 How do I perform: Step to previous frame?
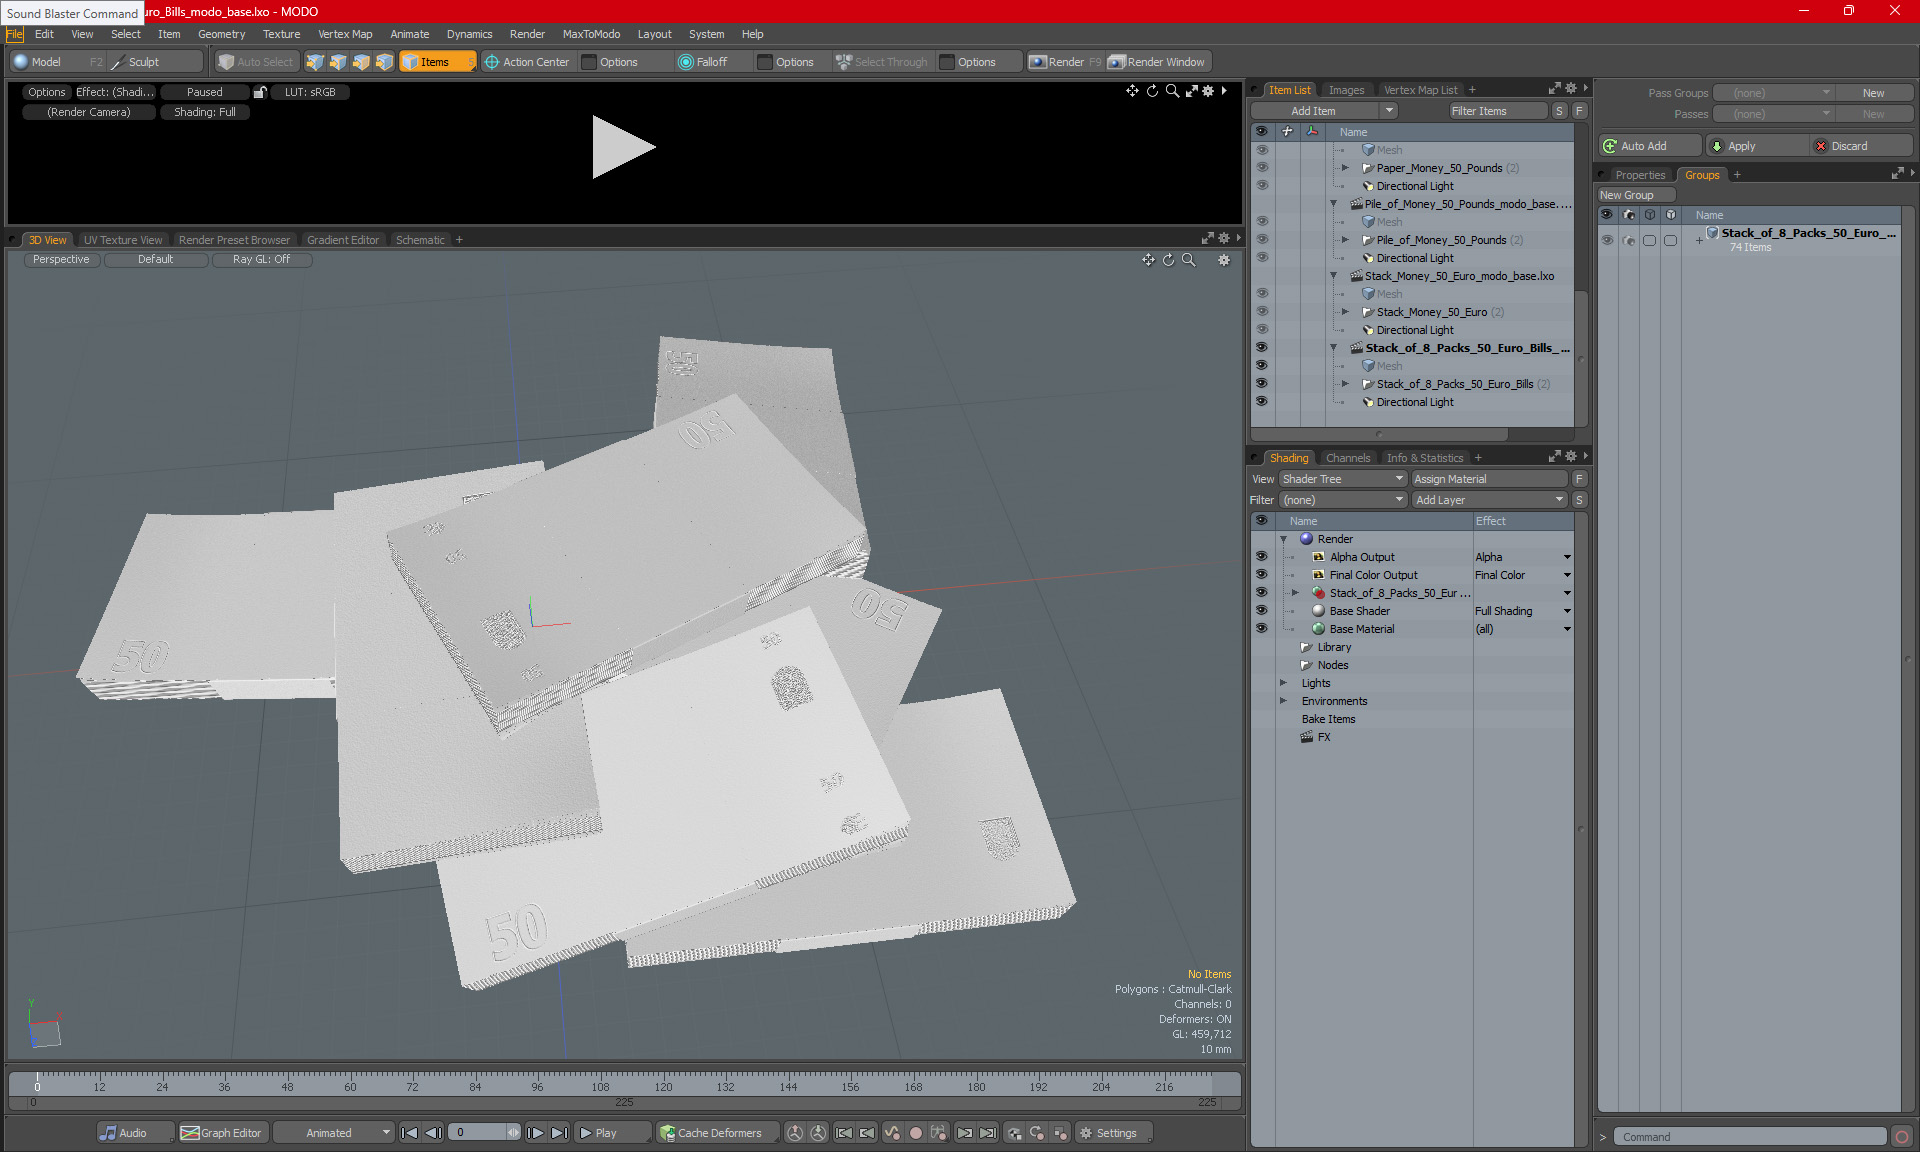pos(433,1133)
